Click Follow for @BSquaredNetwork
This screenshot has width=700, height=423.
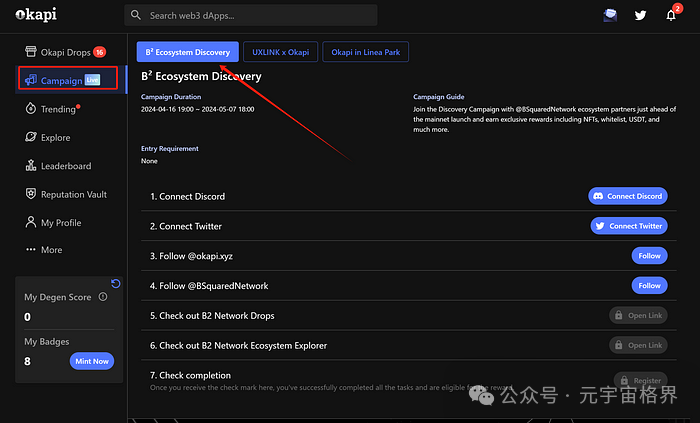click(650, 286)
